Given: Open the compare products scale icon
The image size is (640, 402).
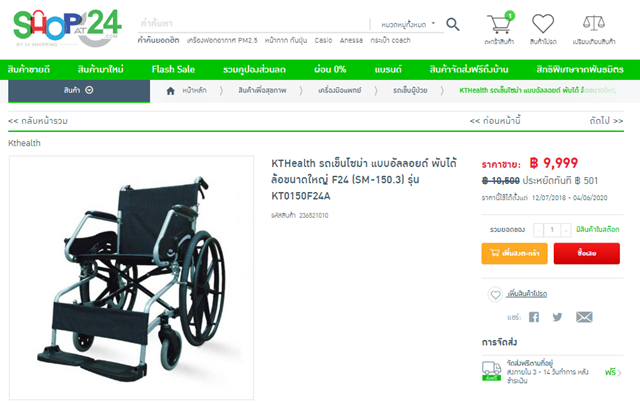Looking at the screenshot, I should click(x=594, y=23).
